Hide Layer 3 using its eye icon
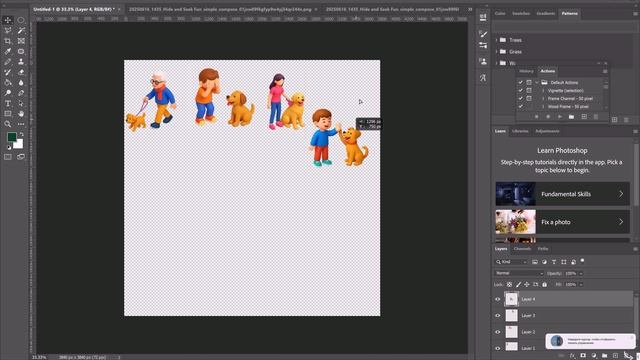Image resolution: width=640 pixels, height=360 pixels. [498, 316]
